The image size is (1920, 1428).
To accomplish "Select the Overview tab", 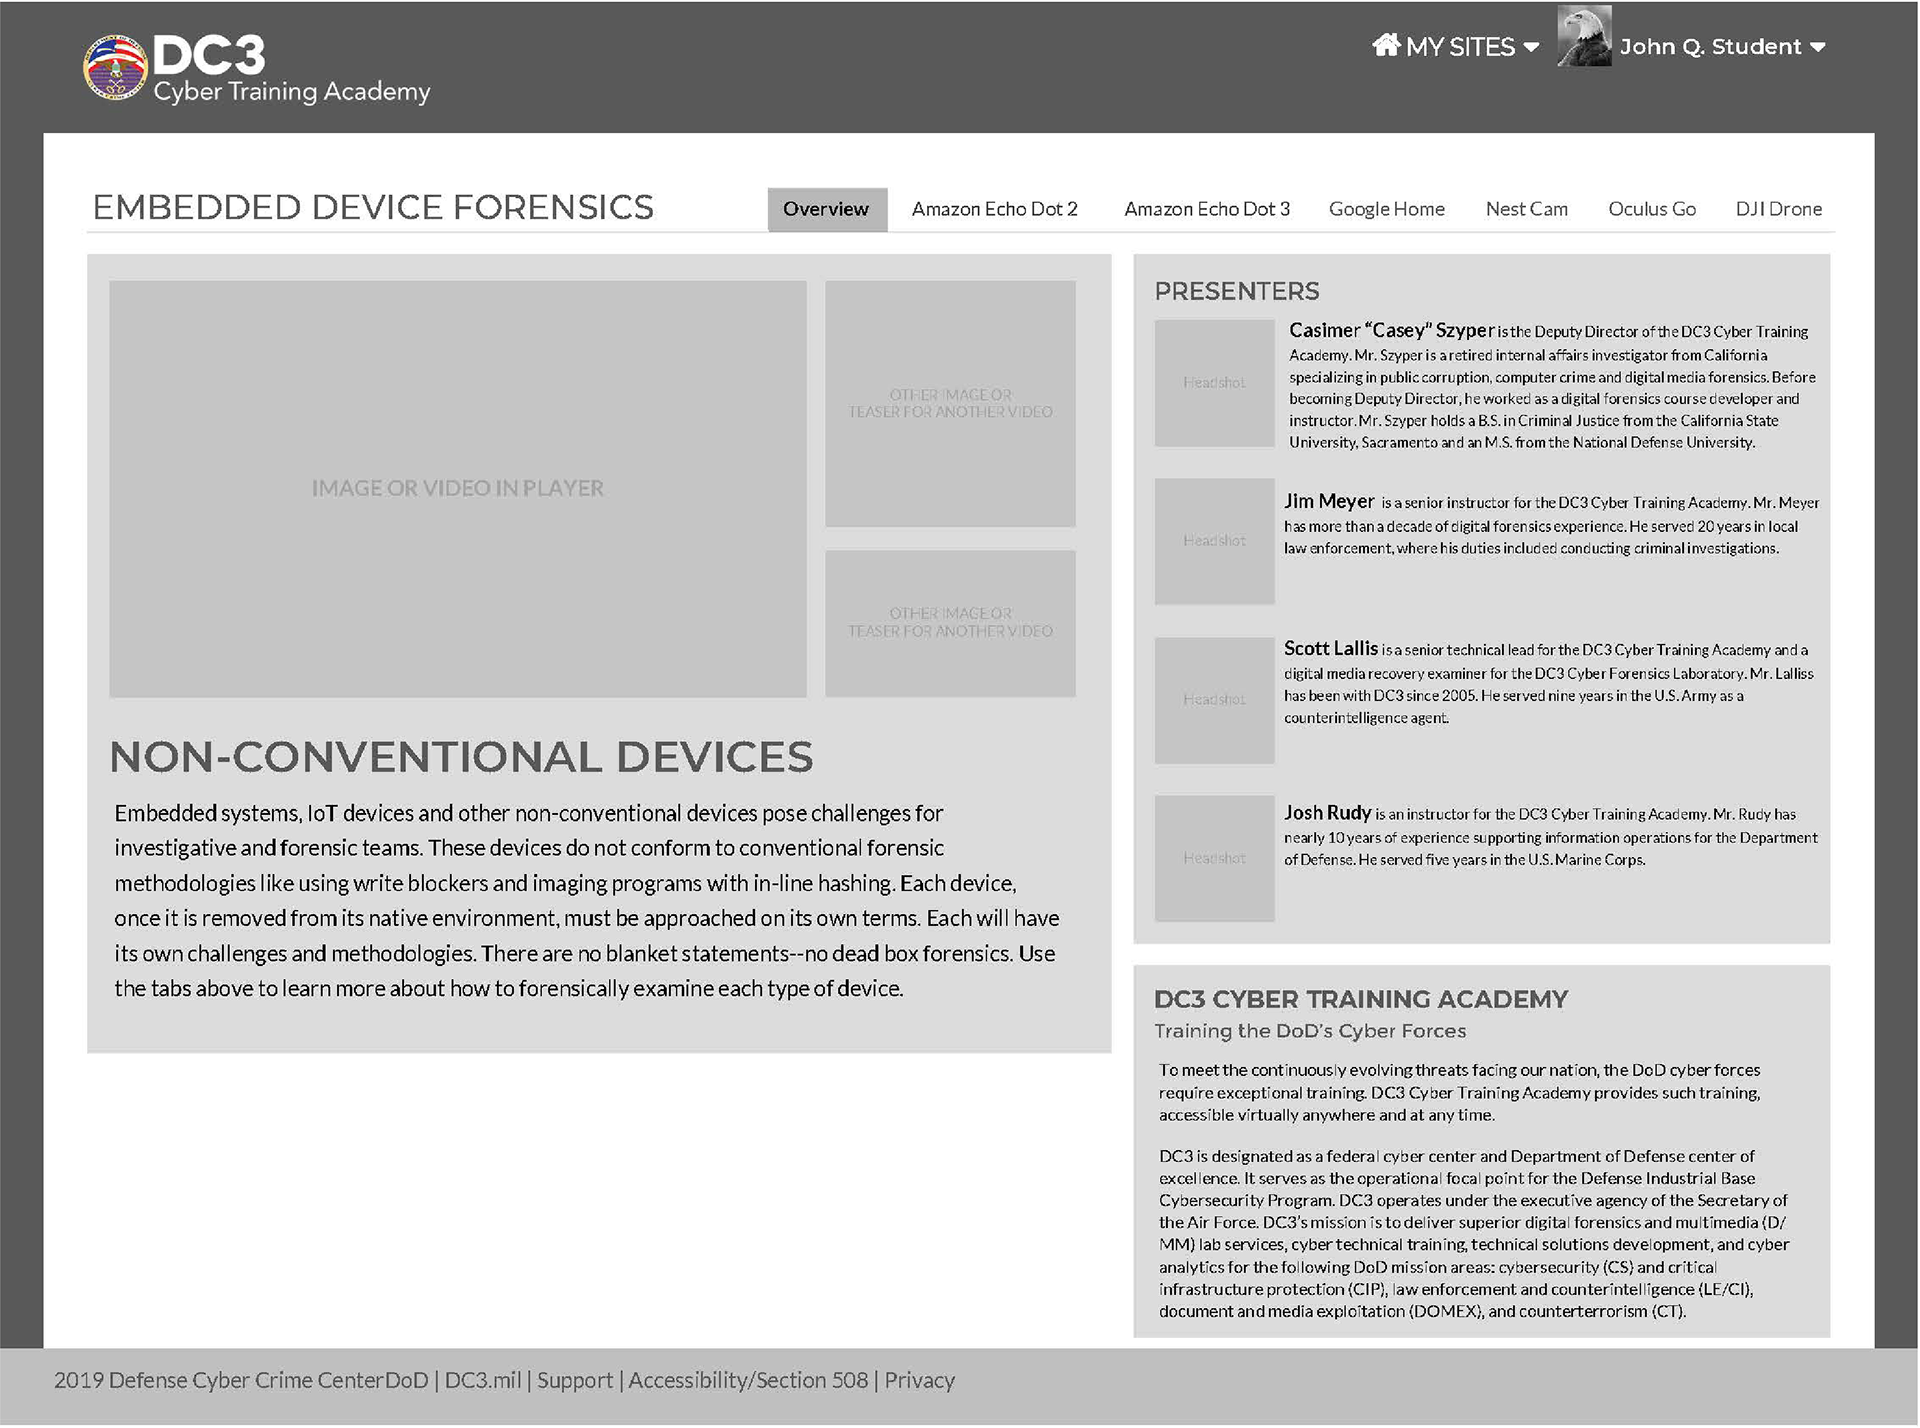I will (827, 210).
